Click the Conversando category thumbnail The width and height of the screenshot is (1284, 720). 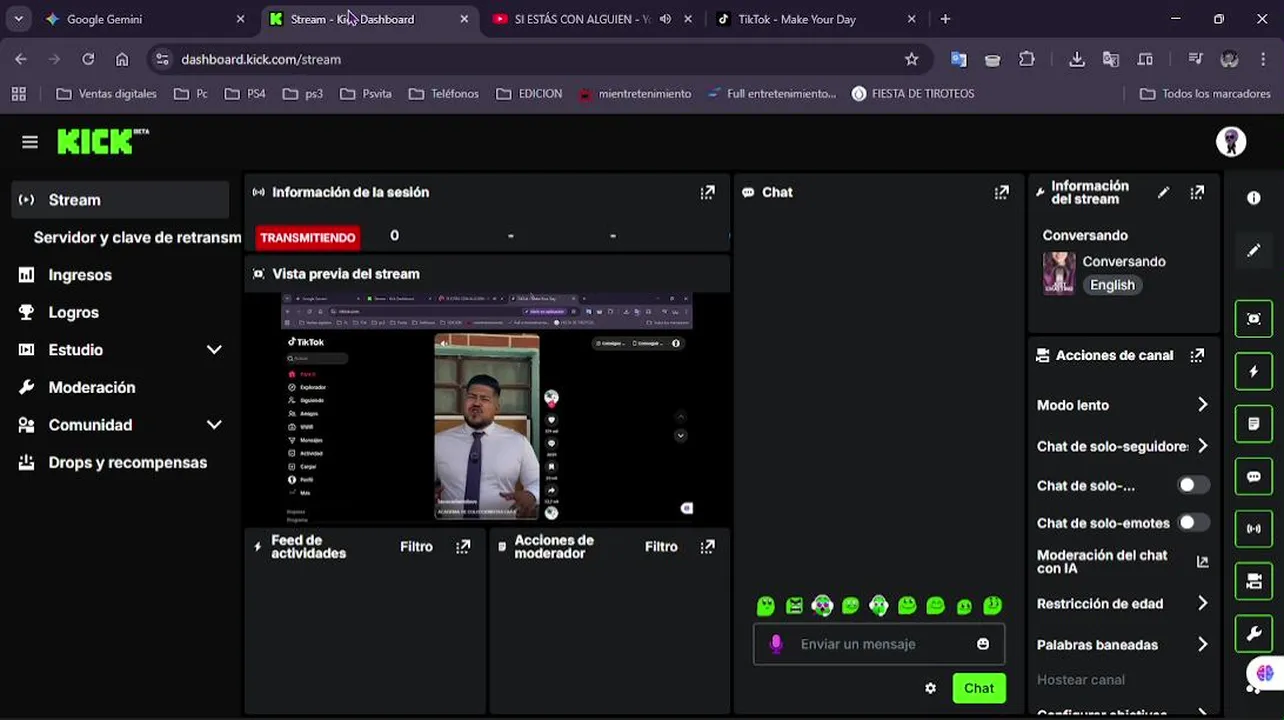click(1059, 273)
